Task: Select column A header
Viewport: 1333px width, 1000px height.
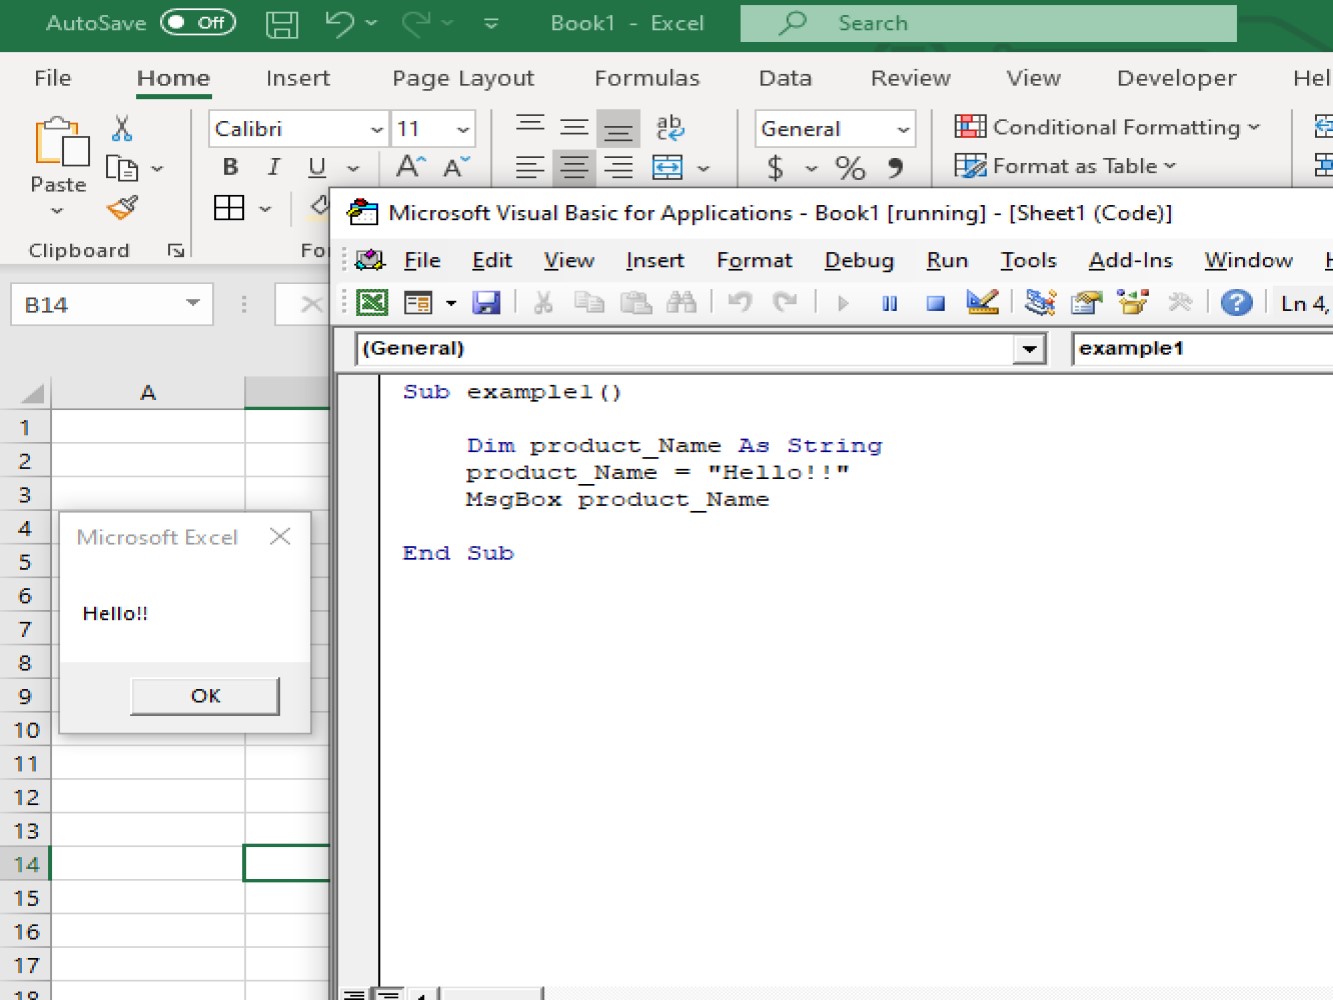Action: click(148, 393)
